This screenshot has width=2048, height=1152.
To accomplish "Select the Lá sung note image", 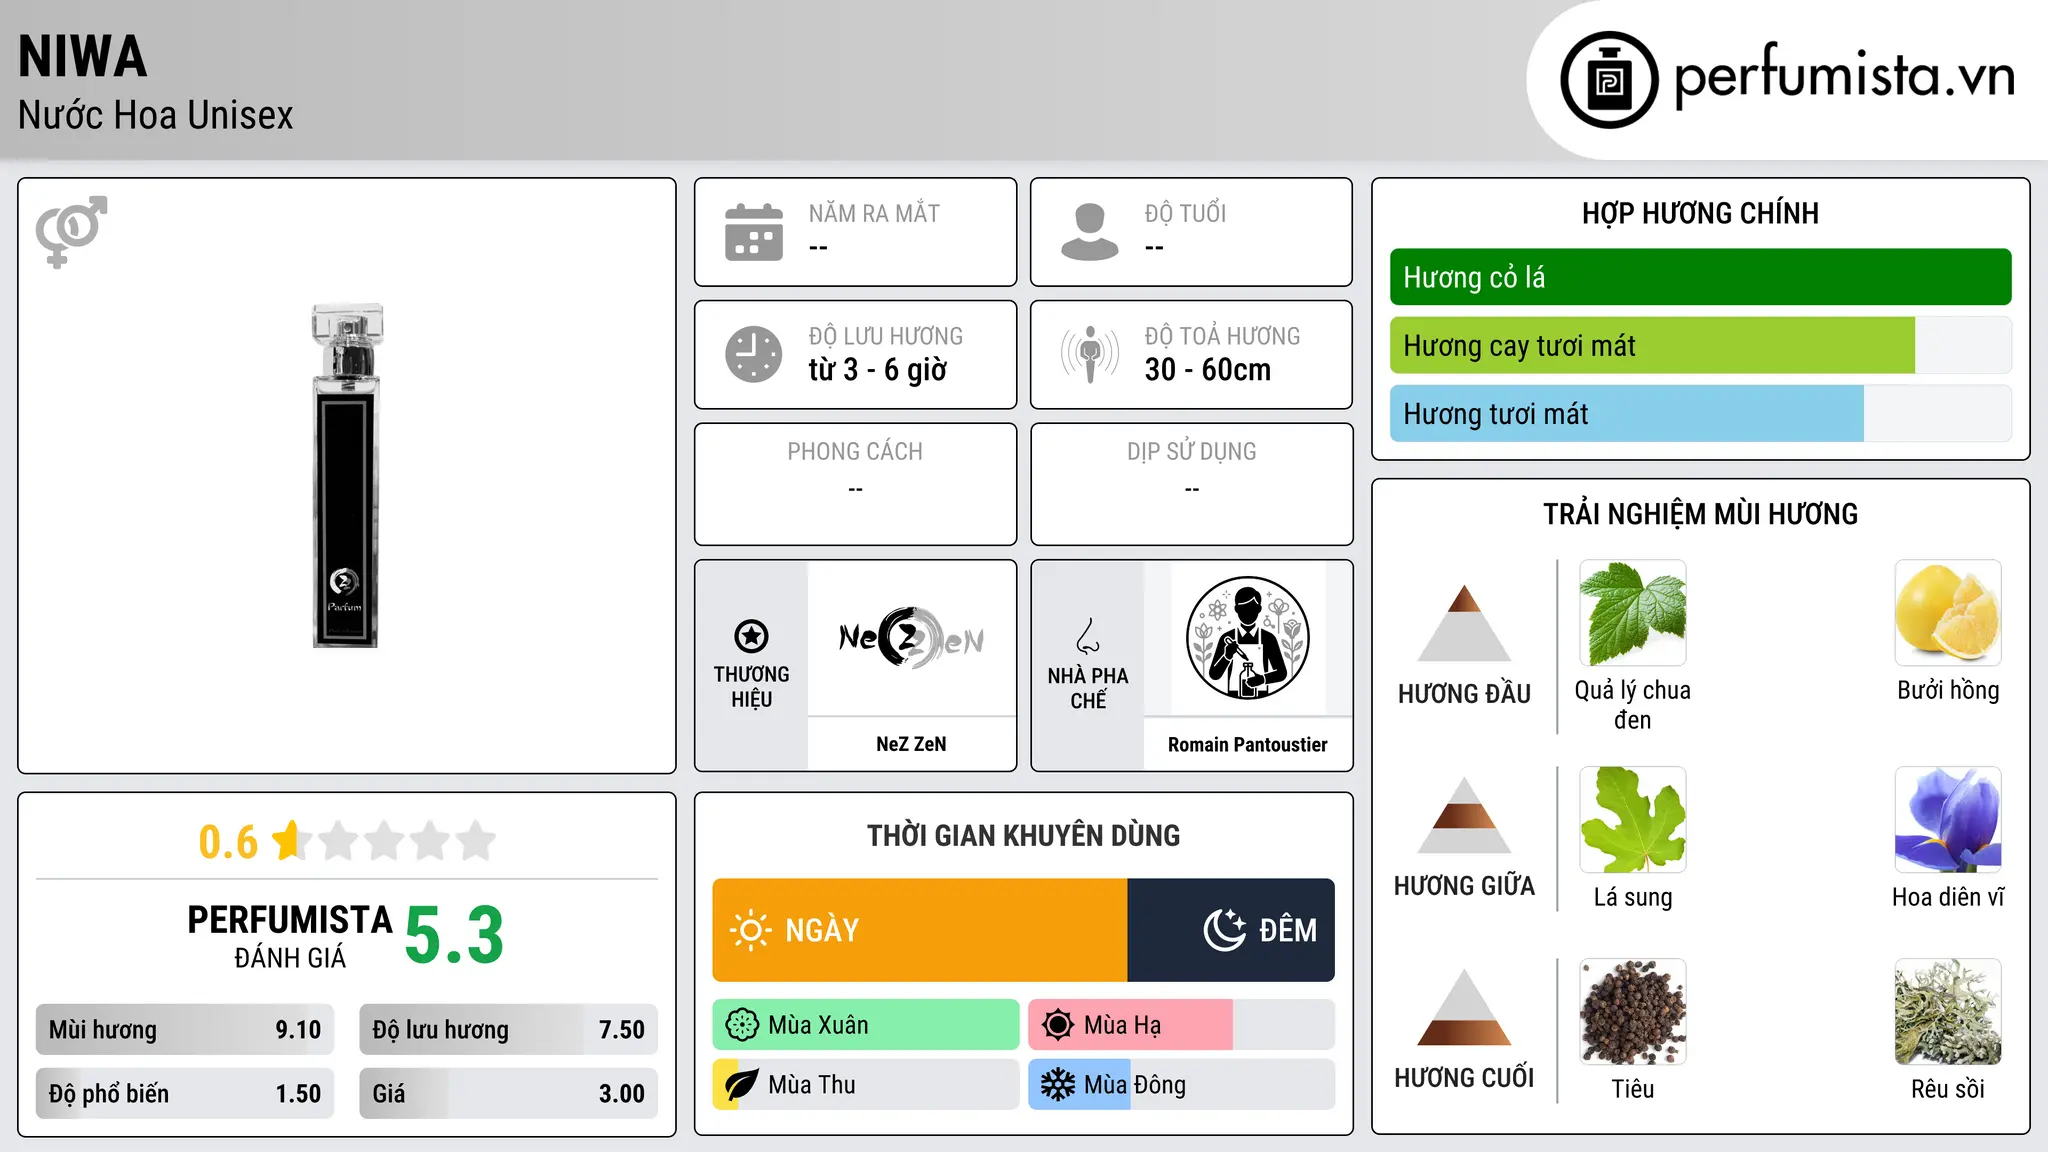I will pyautogui.click(x=1632, y=820).
